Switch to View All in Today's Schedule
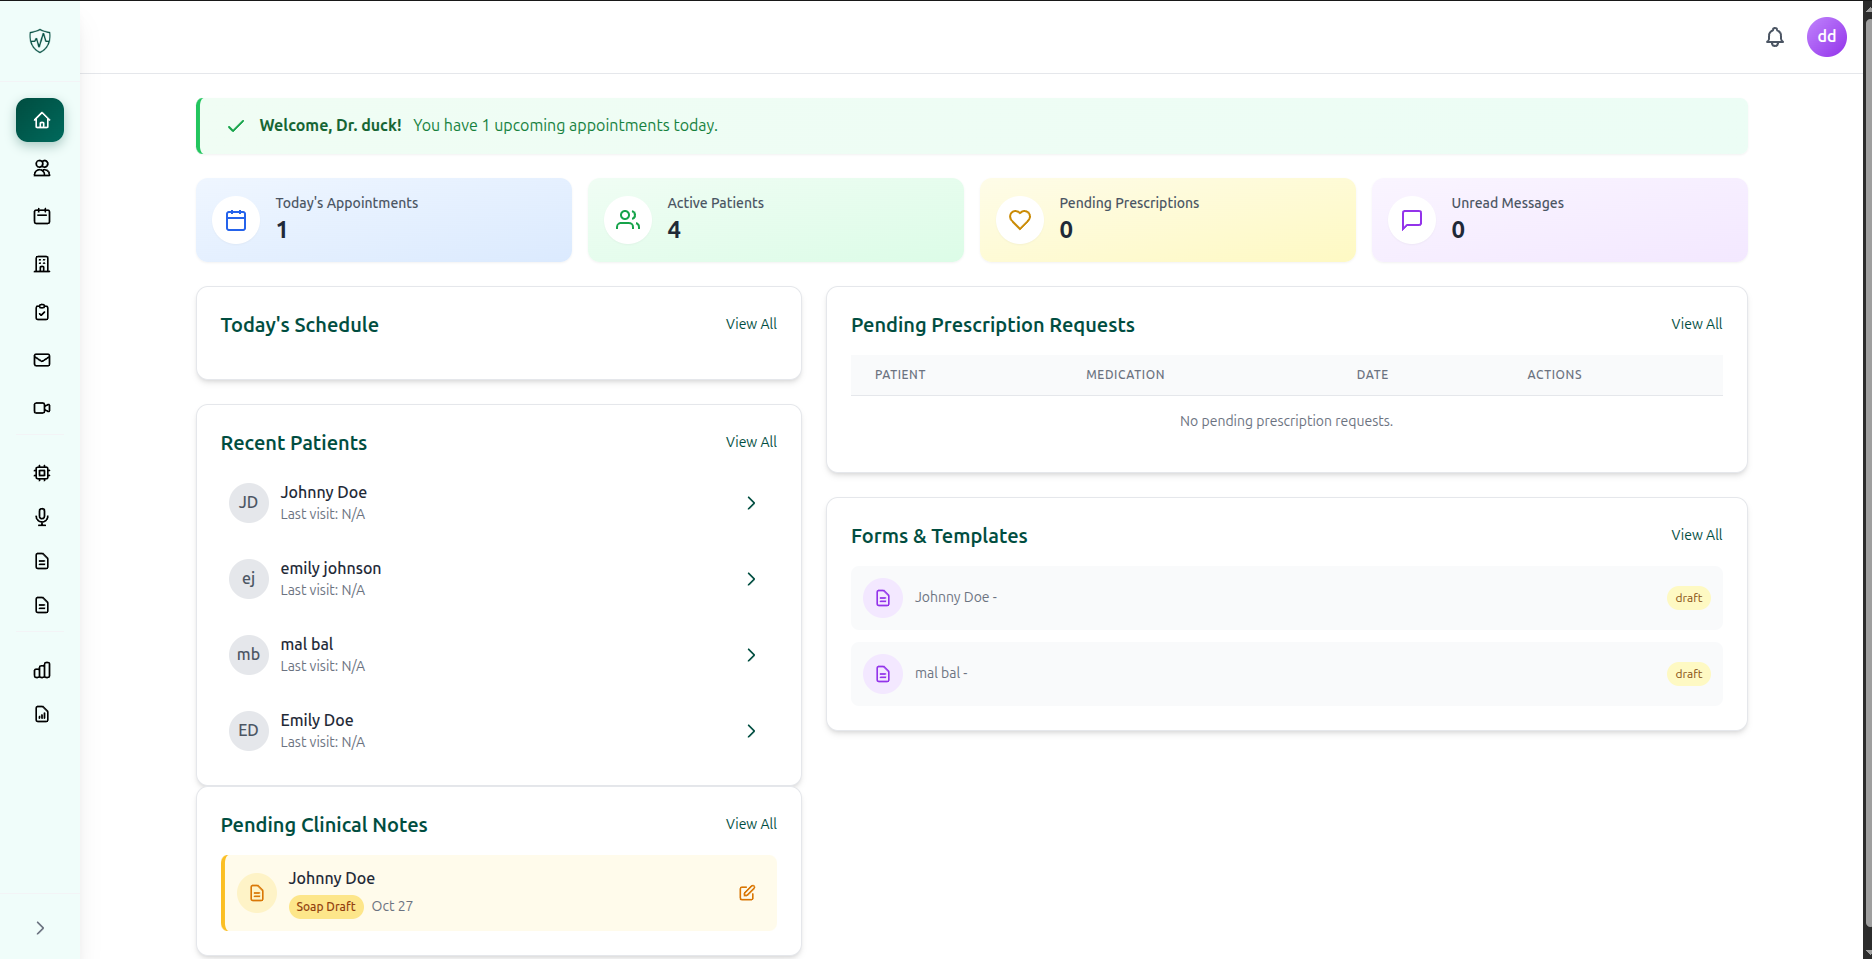The height and width of the screenshot is (959, 1872). coord(751,323)
